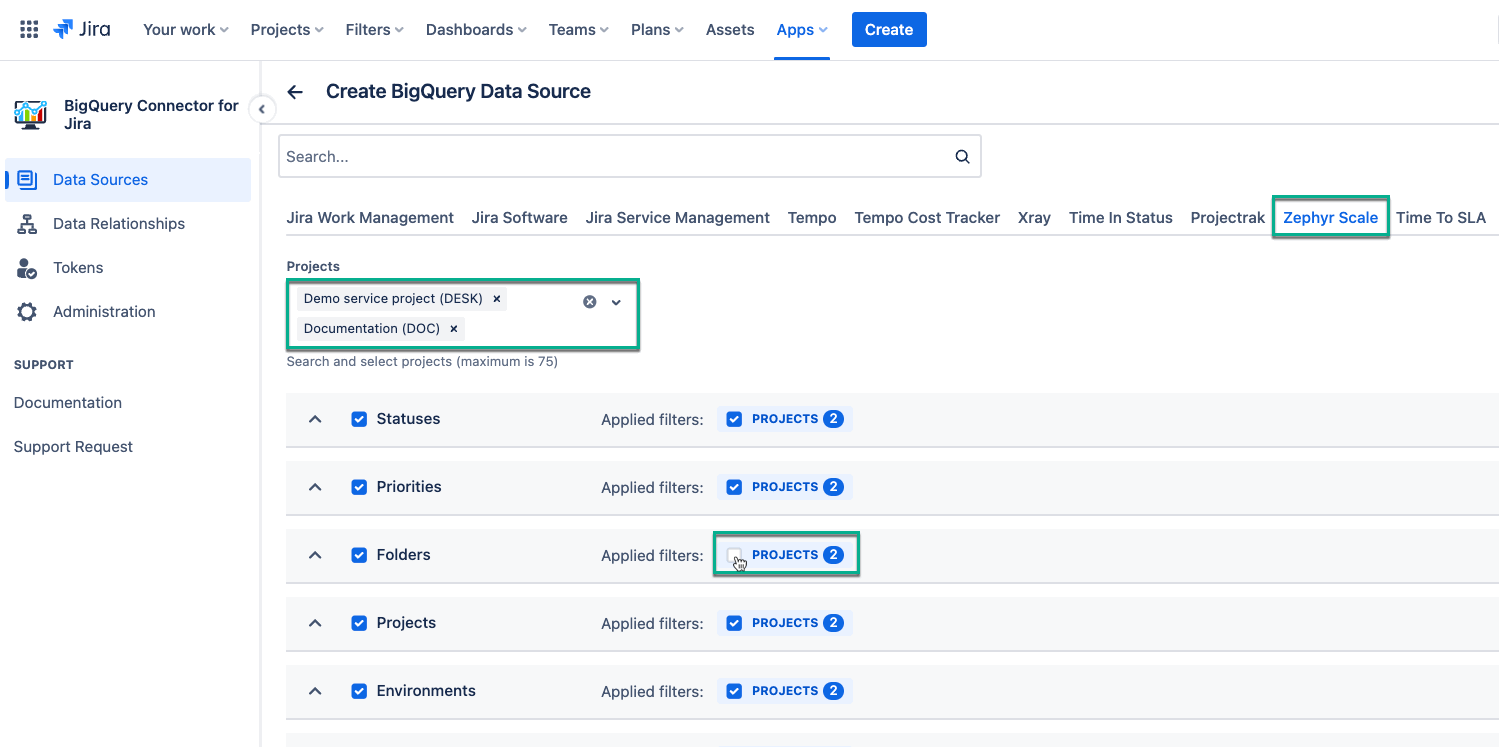Select the Jira Service Management tab
1499x747 pixels.
[x=677, y=218]
